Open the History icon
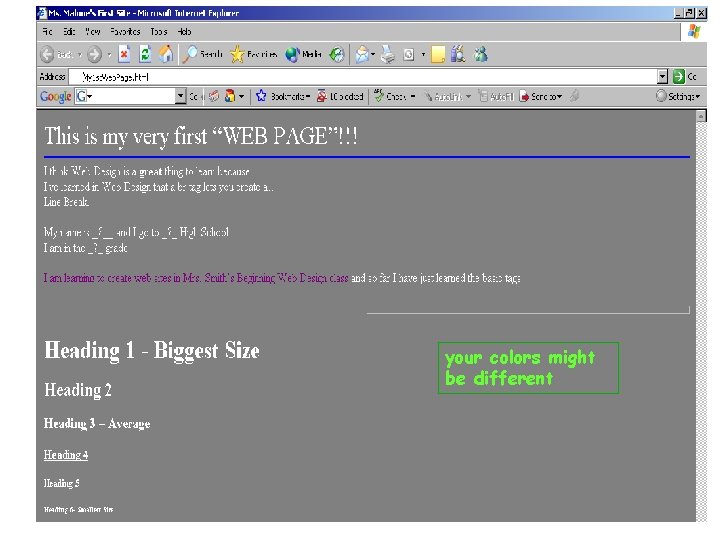 [x=337, y=55]
